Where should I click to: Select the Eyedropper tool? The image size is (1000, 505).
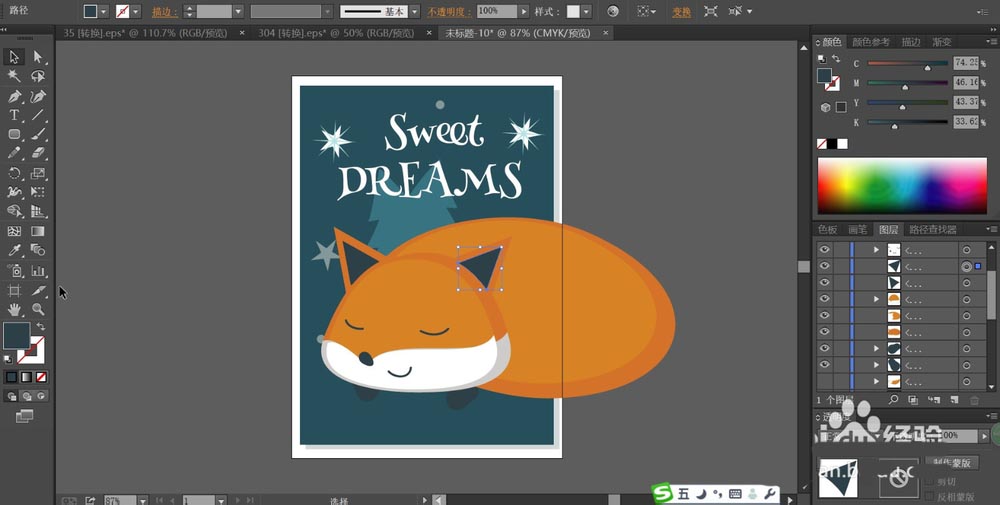coord(13,250)
